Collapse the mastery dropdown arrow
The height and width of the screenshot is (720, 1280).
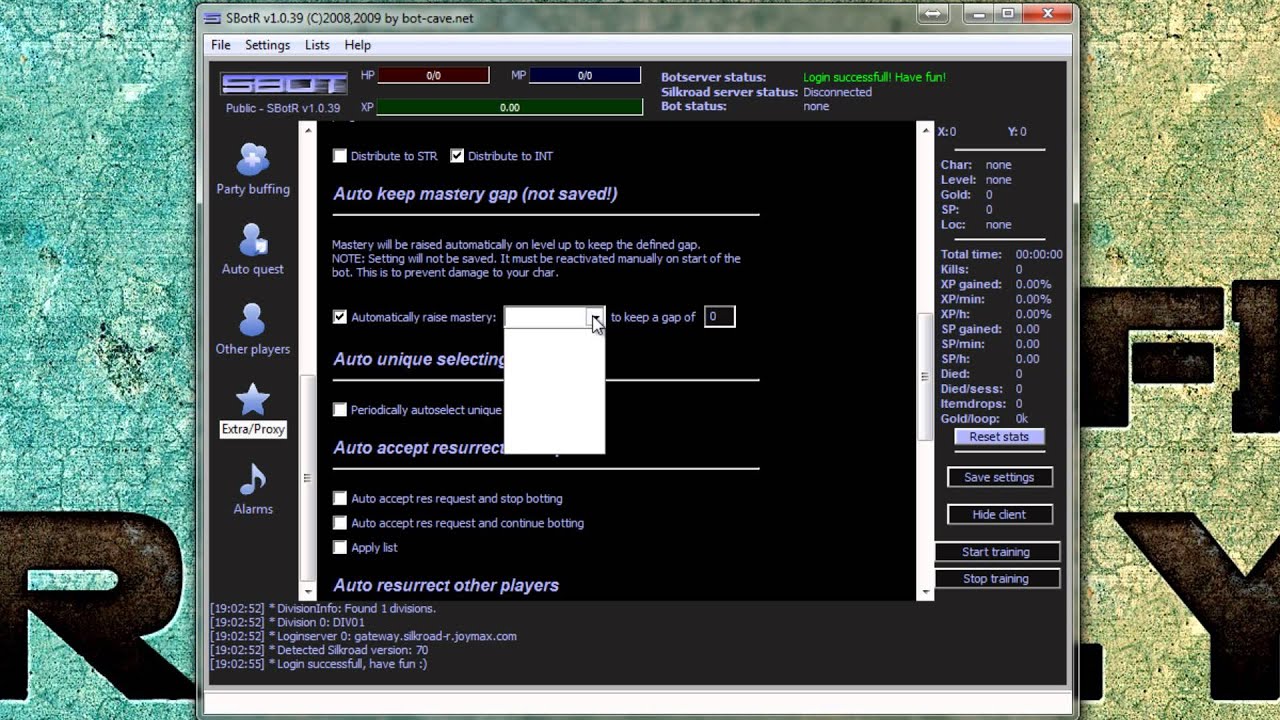(595, 317)
